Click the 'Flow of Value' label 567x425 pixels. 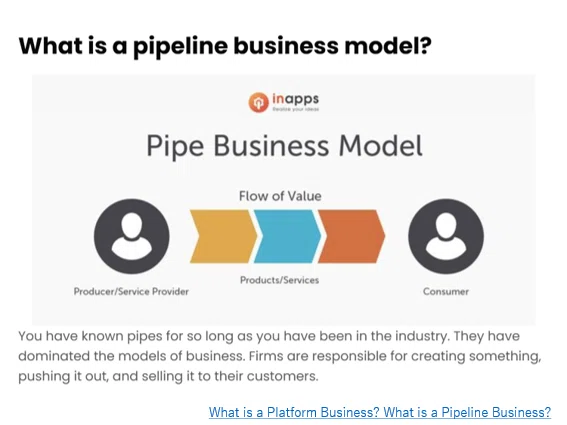click(x=280, y=196)
